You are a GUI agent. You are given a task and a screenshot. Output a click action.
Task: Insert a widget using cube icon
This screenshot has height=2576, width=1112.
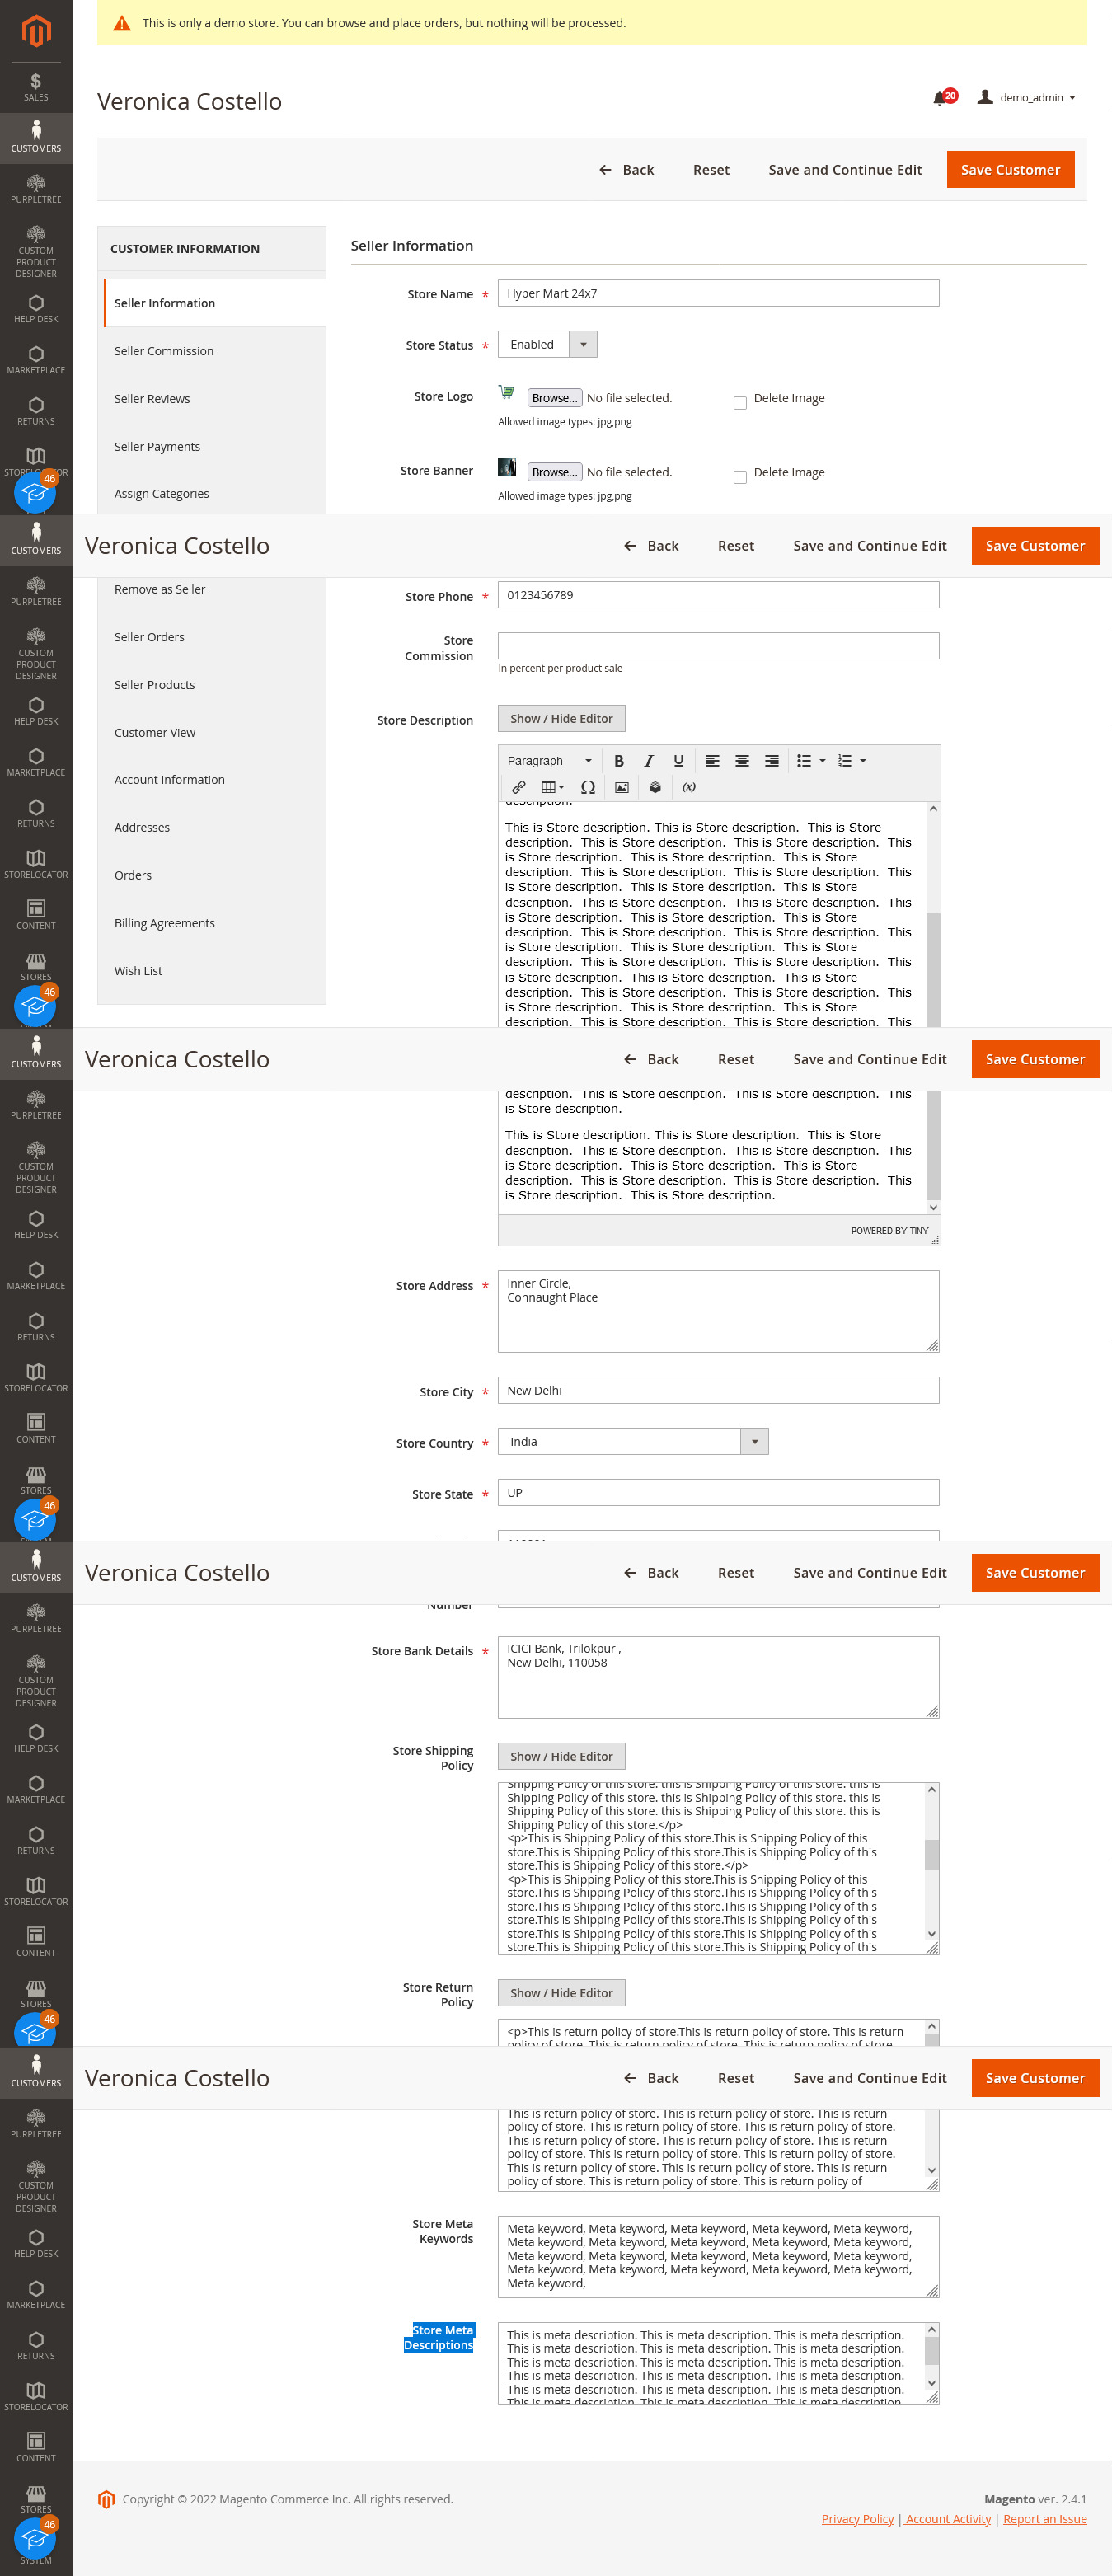coord(655,787)
